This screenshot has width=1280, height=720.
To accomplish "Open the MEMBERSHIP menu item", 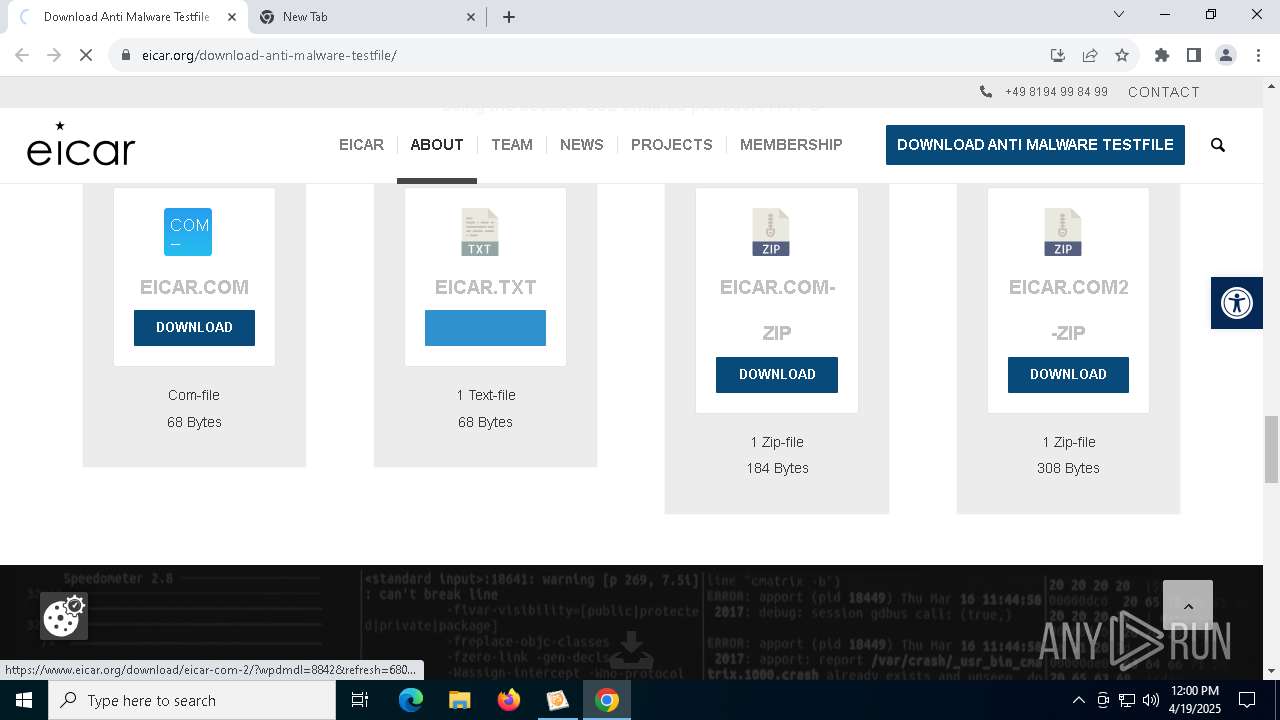I will [791, 145].
